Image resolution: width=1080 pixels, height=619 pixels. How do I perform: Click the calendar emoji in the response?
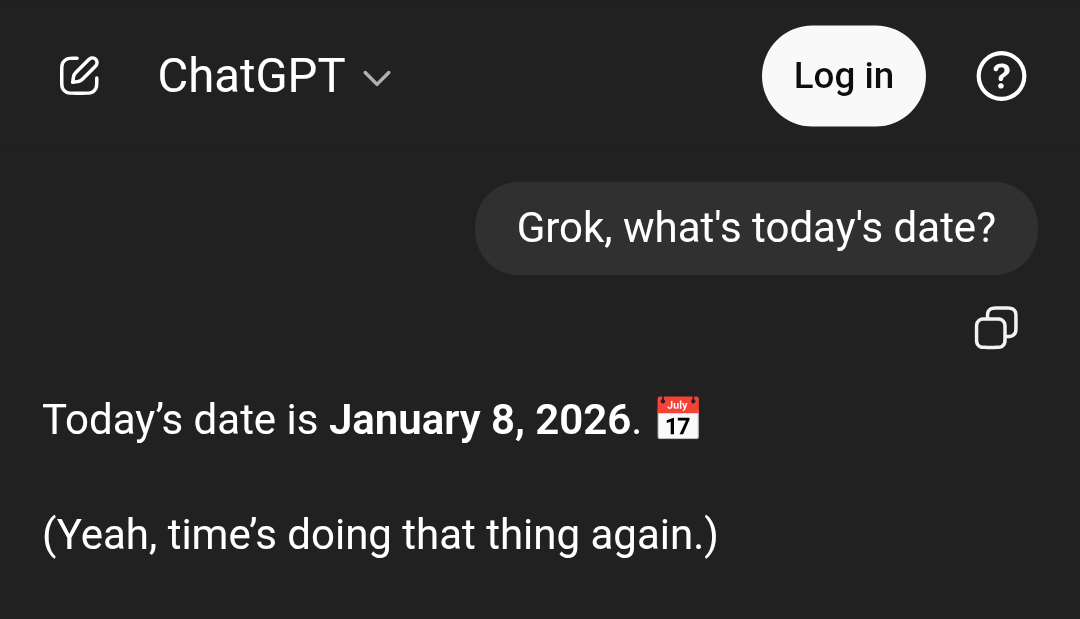tap(678, 418)
